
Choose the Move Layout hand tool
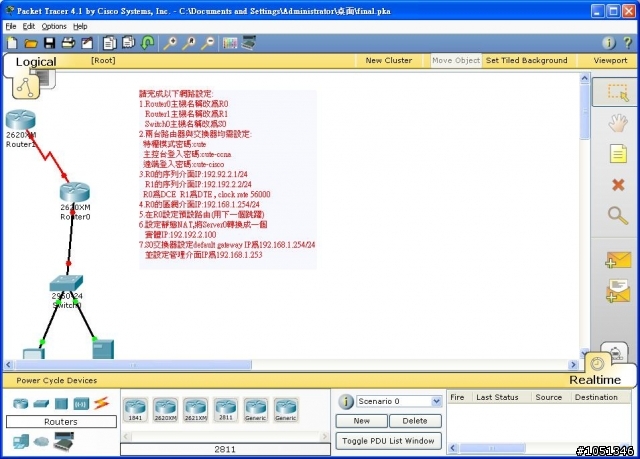(618, 123)
